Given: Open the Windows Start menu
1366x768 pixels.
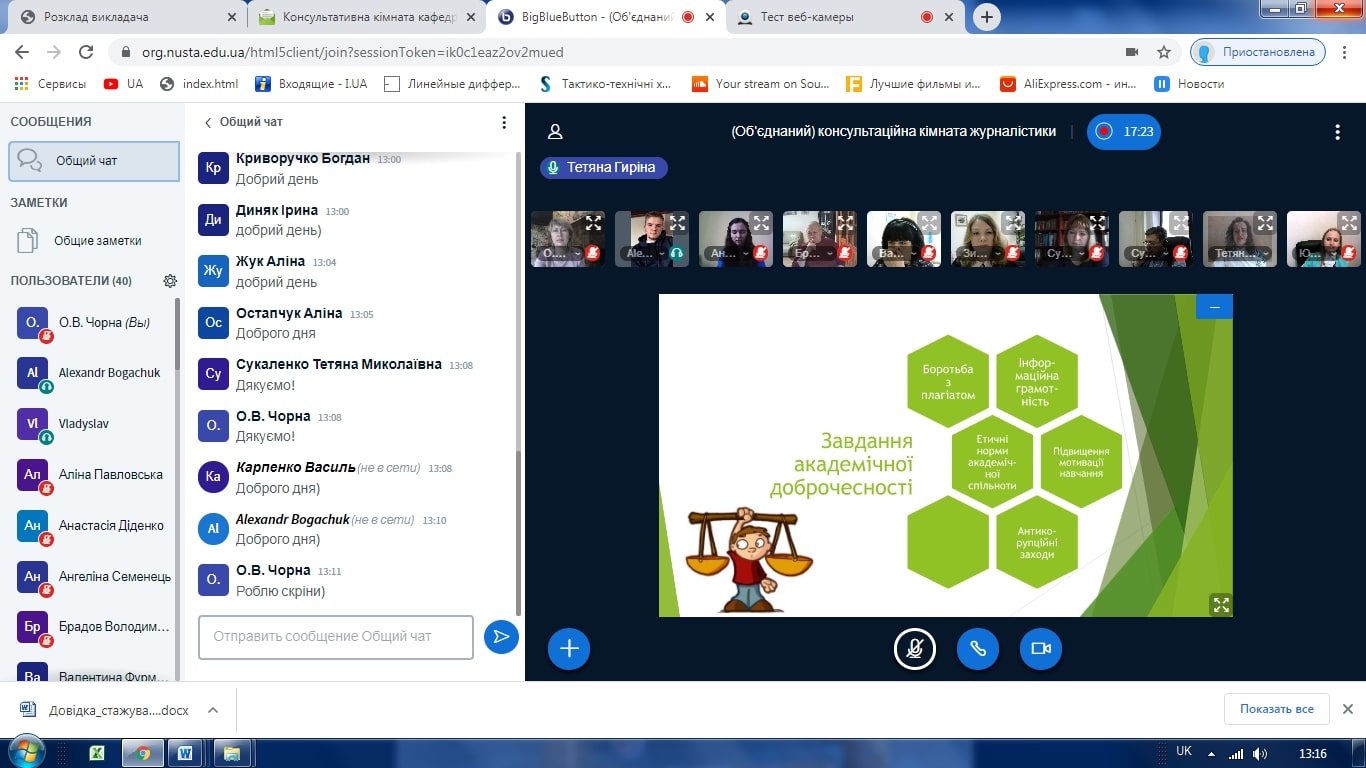Looking at the screenshot, I should (26, 752).
